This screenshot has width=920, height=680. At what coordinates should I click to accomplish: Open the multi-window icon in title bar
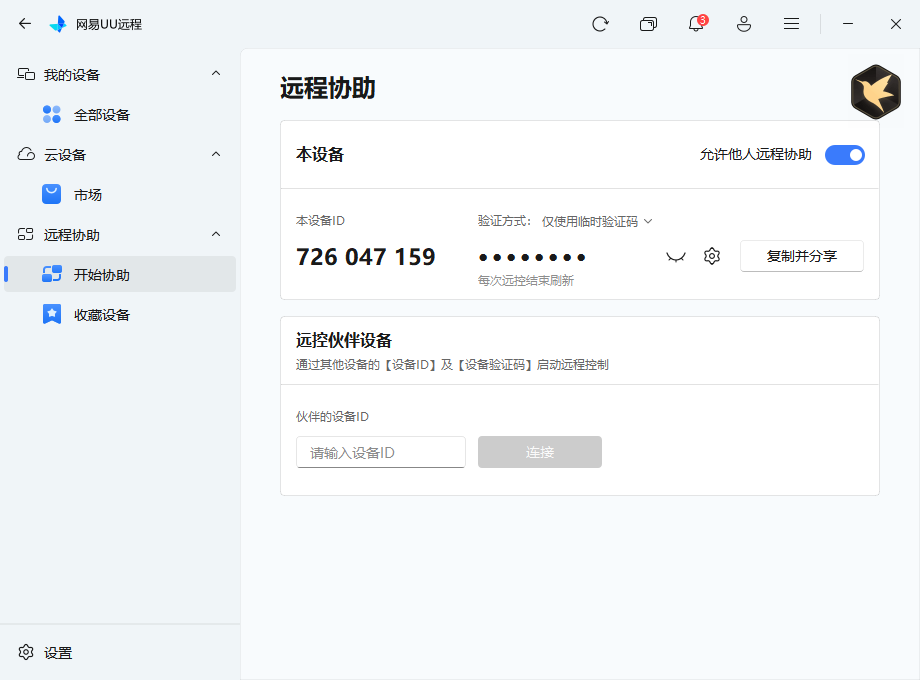[648, 24]
